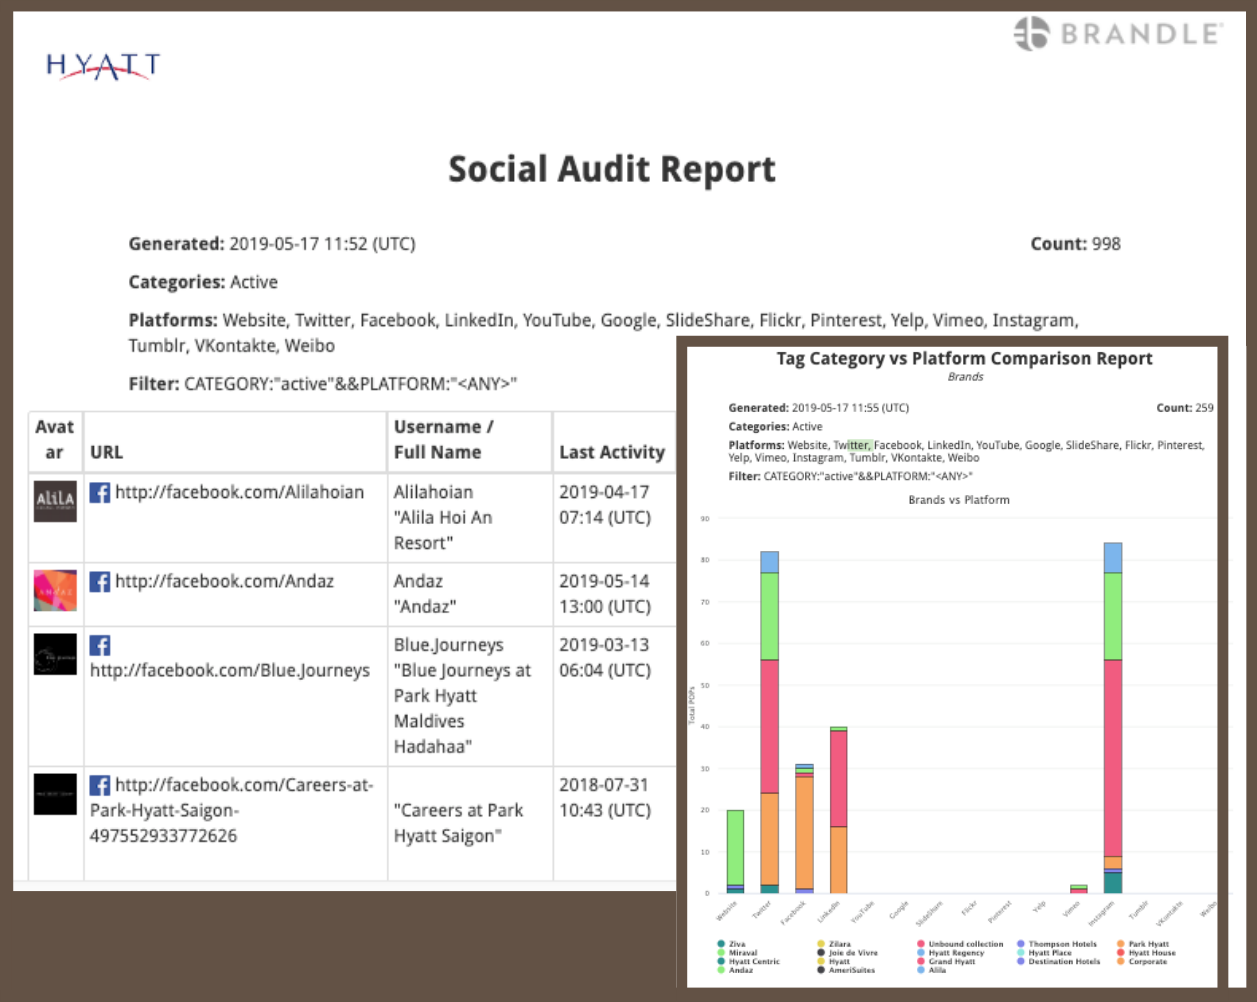
Task: Toggle the Miraval legend entry
Action: [737, 953]
